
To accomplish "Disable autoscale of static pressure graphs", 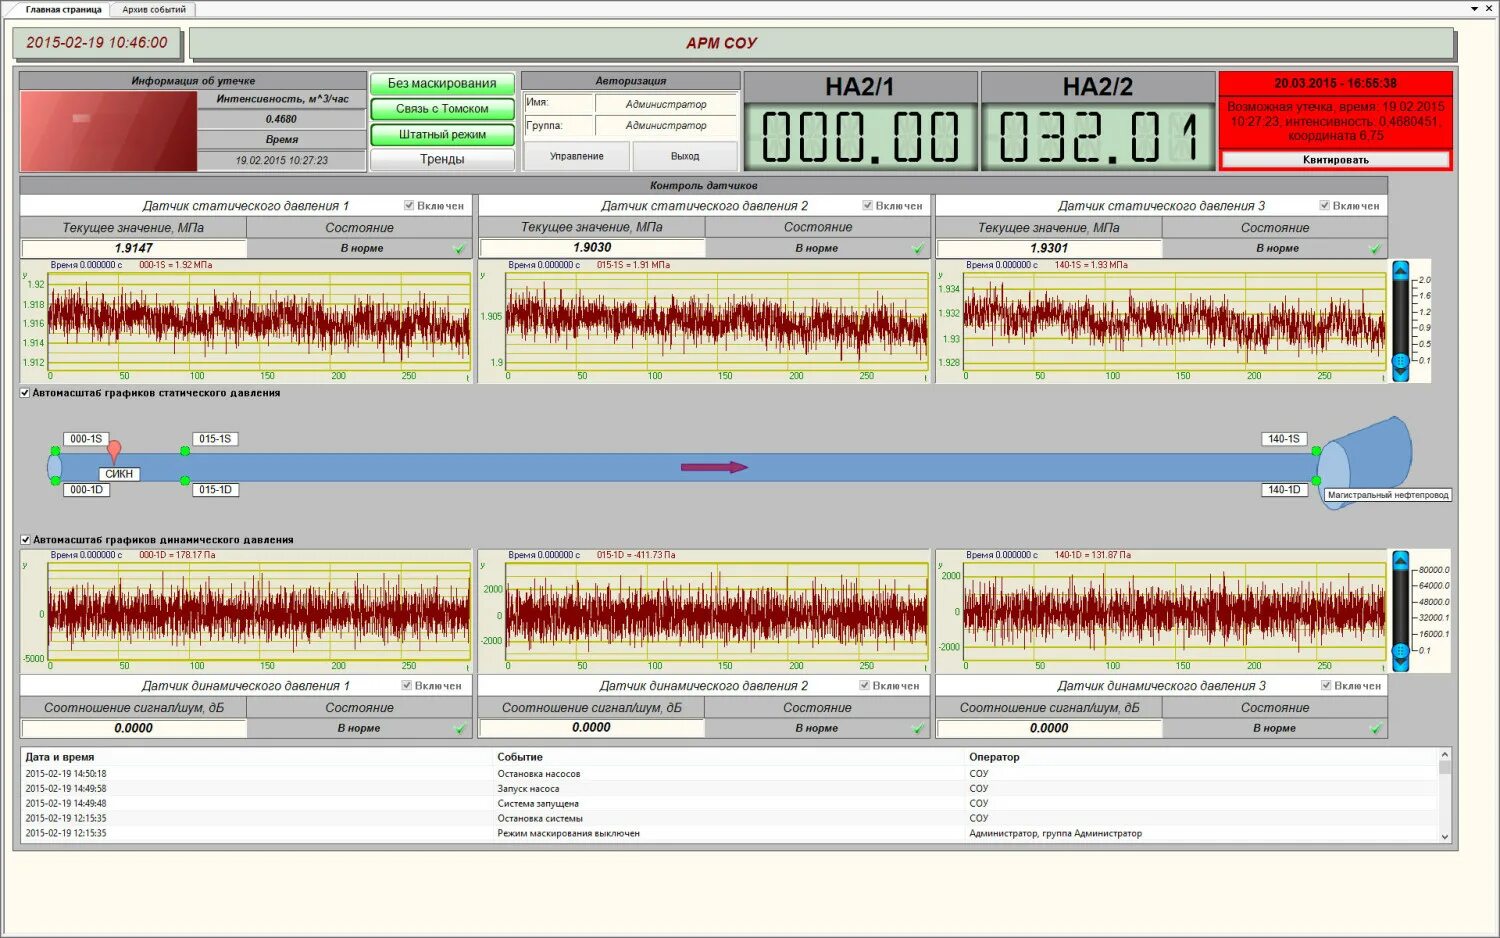I will tap(25, 393).
